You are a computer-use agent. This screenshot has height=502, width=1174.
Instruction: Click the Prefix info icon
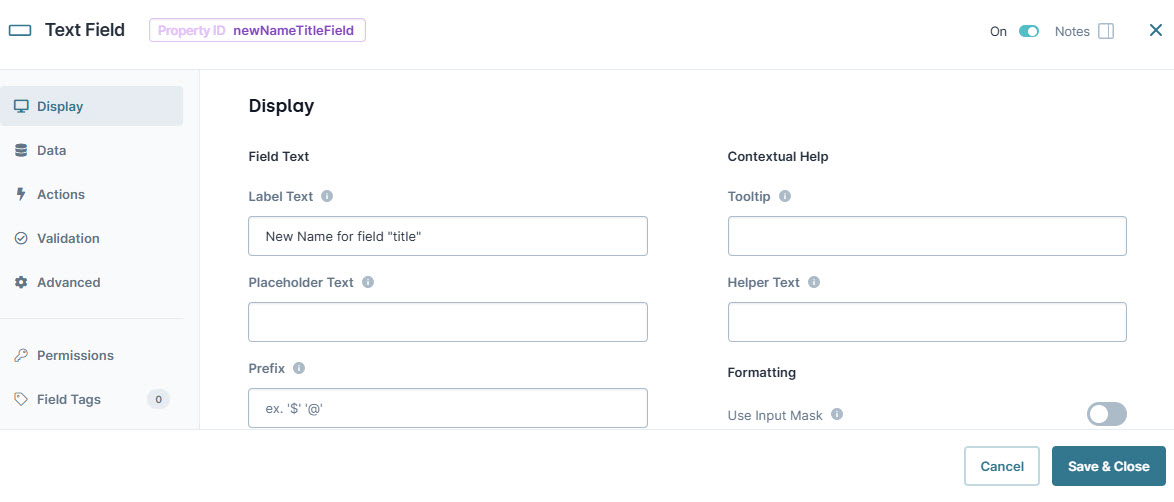[299, 369]
